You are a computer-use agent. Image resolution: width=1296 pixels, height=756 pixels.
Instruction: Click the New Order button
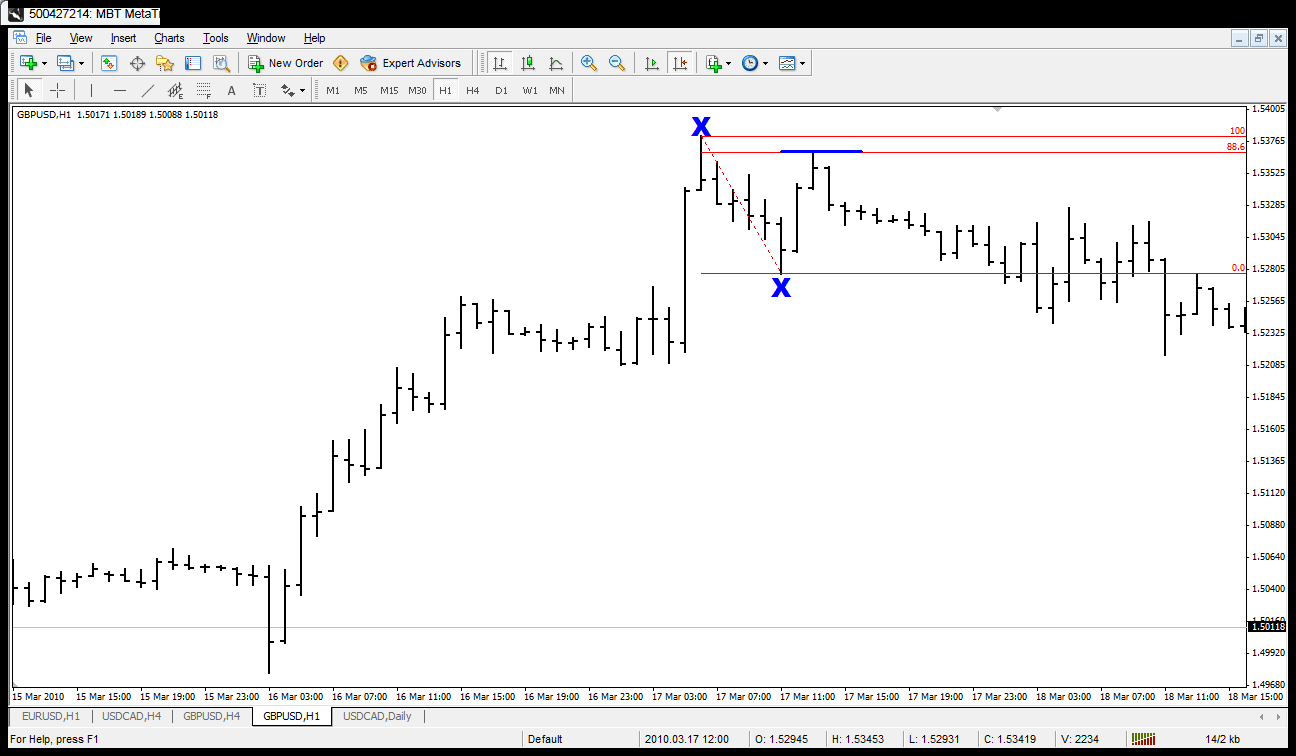point(286,63)
